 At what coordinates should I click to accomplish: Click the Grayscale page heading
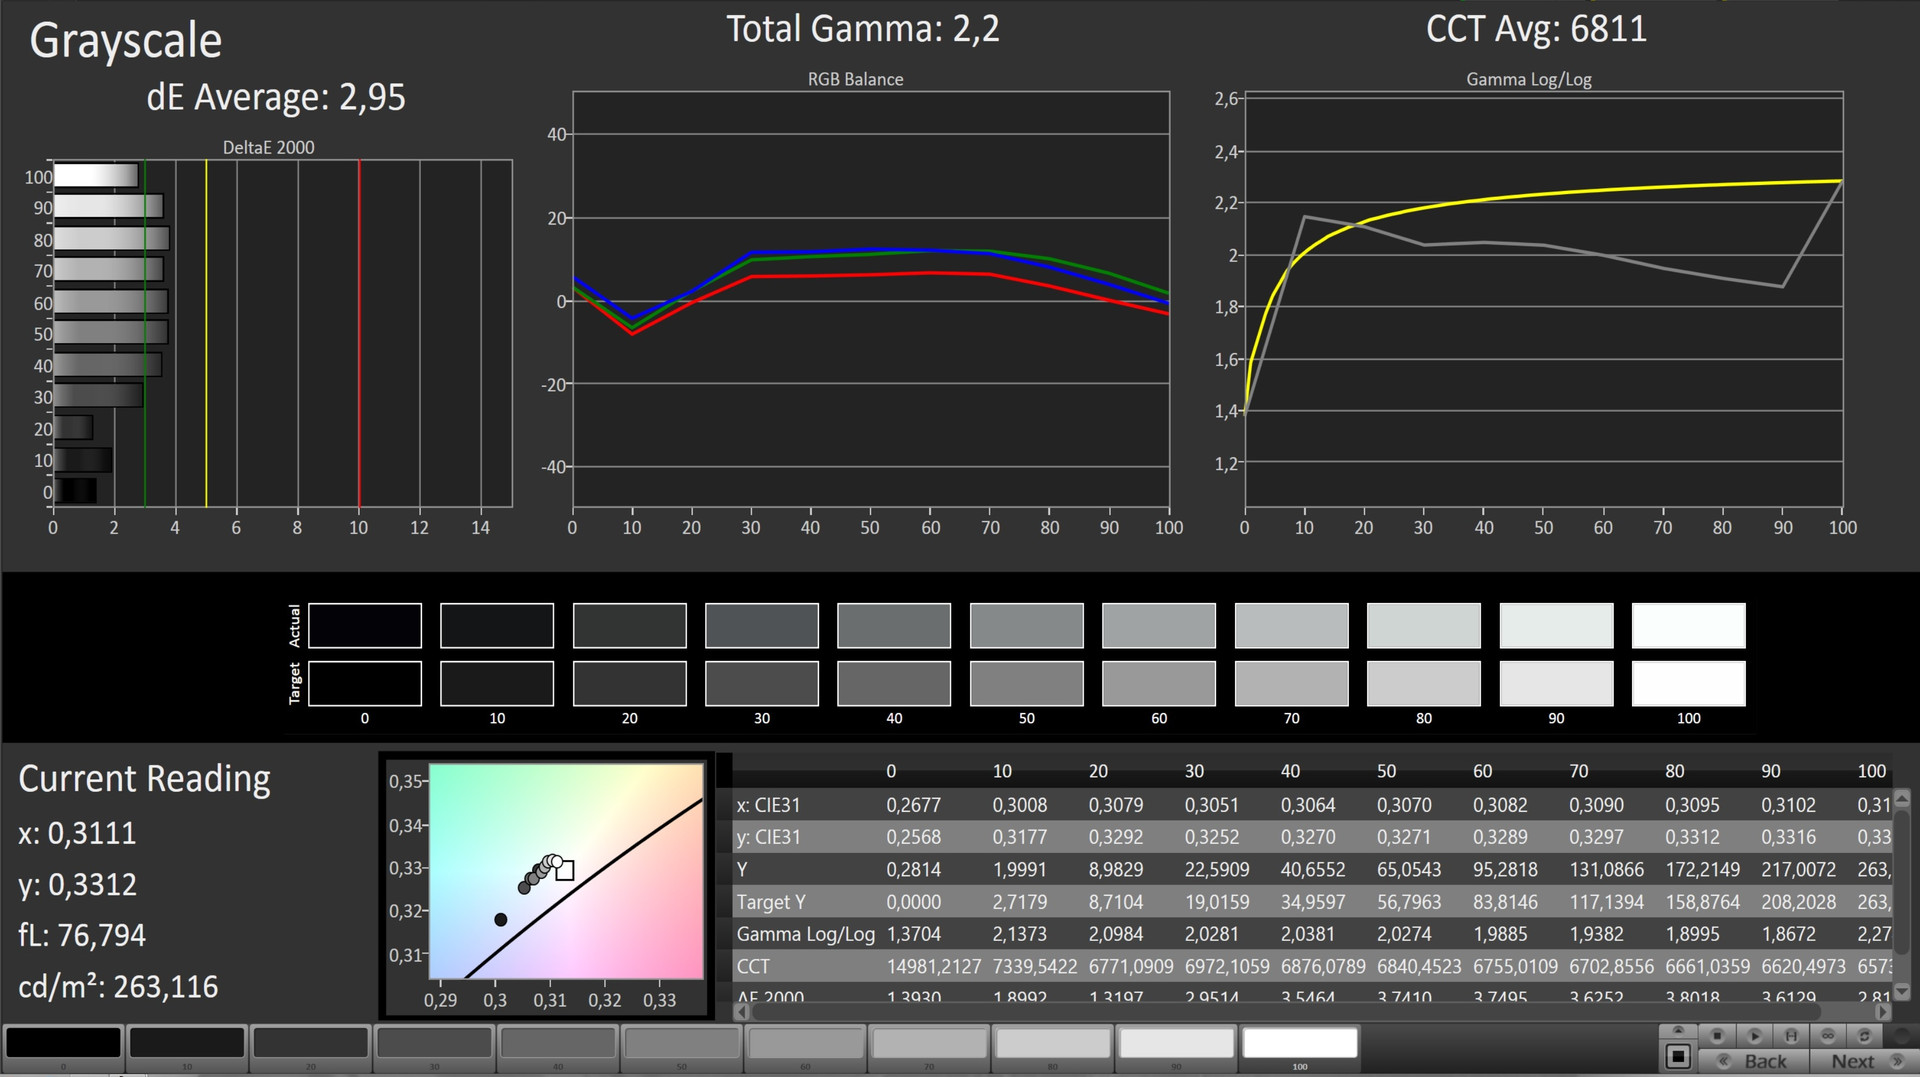126,41
